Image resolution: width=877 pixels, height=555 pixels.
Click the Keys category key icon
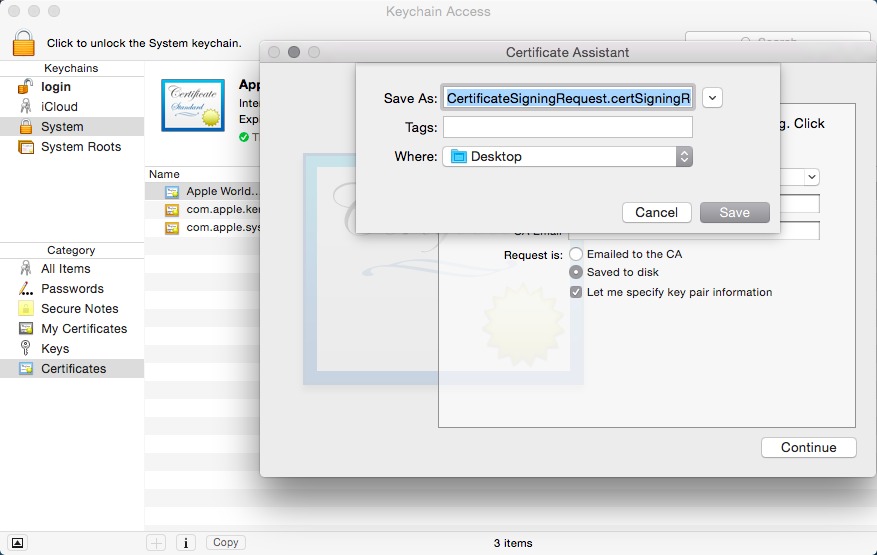(x=25, y=348)
